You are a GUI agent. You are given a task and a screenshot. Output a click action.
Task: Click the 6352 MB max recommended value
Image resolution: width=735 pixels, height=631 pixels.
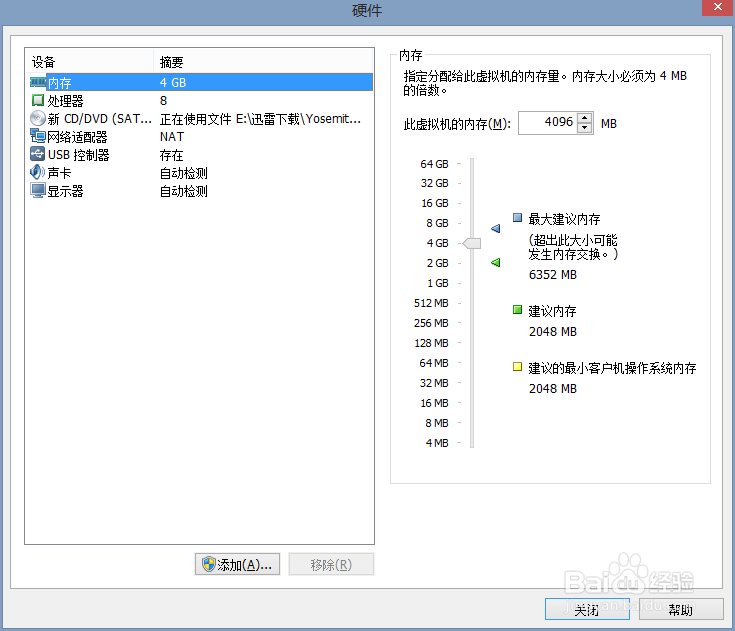553,275
